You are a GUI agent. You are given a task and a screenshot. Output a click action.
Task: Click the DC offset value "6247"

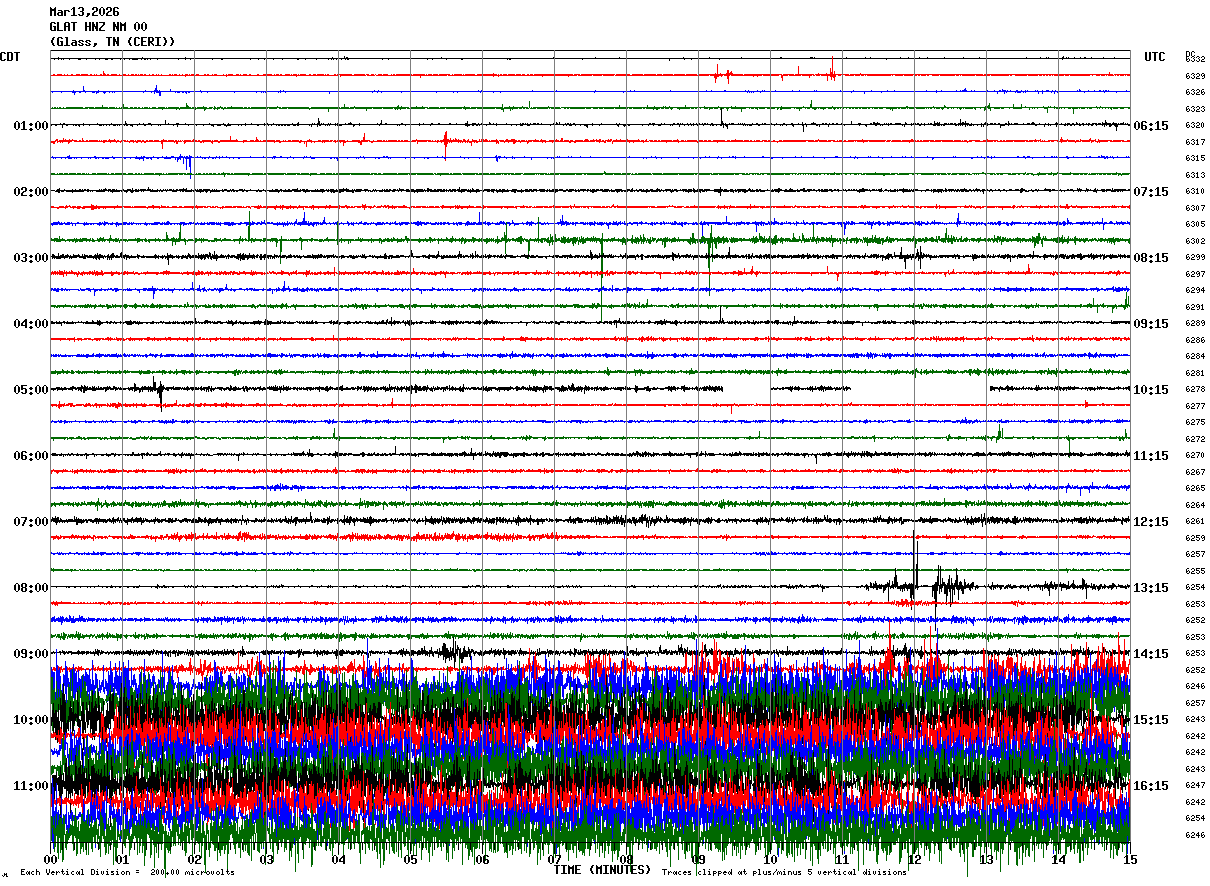tap(1195, 785)
